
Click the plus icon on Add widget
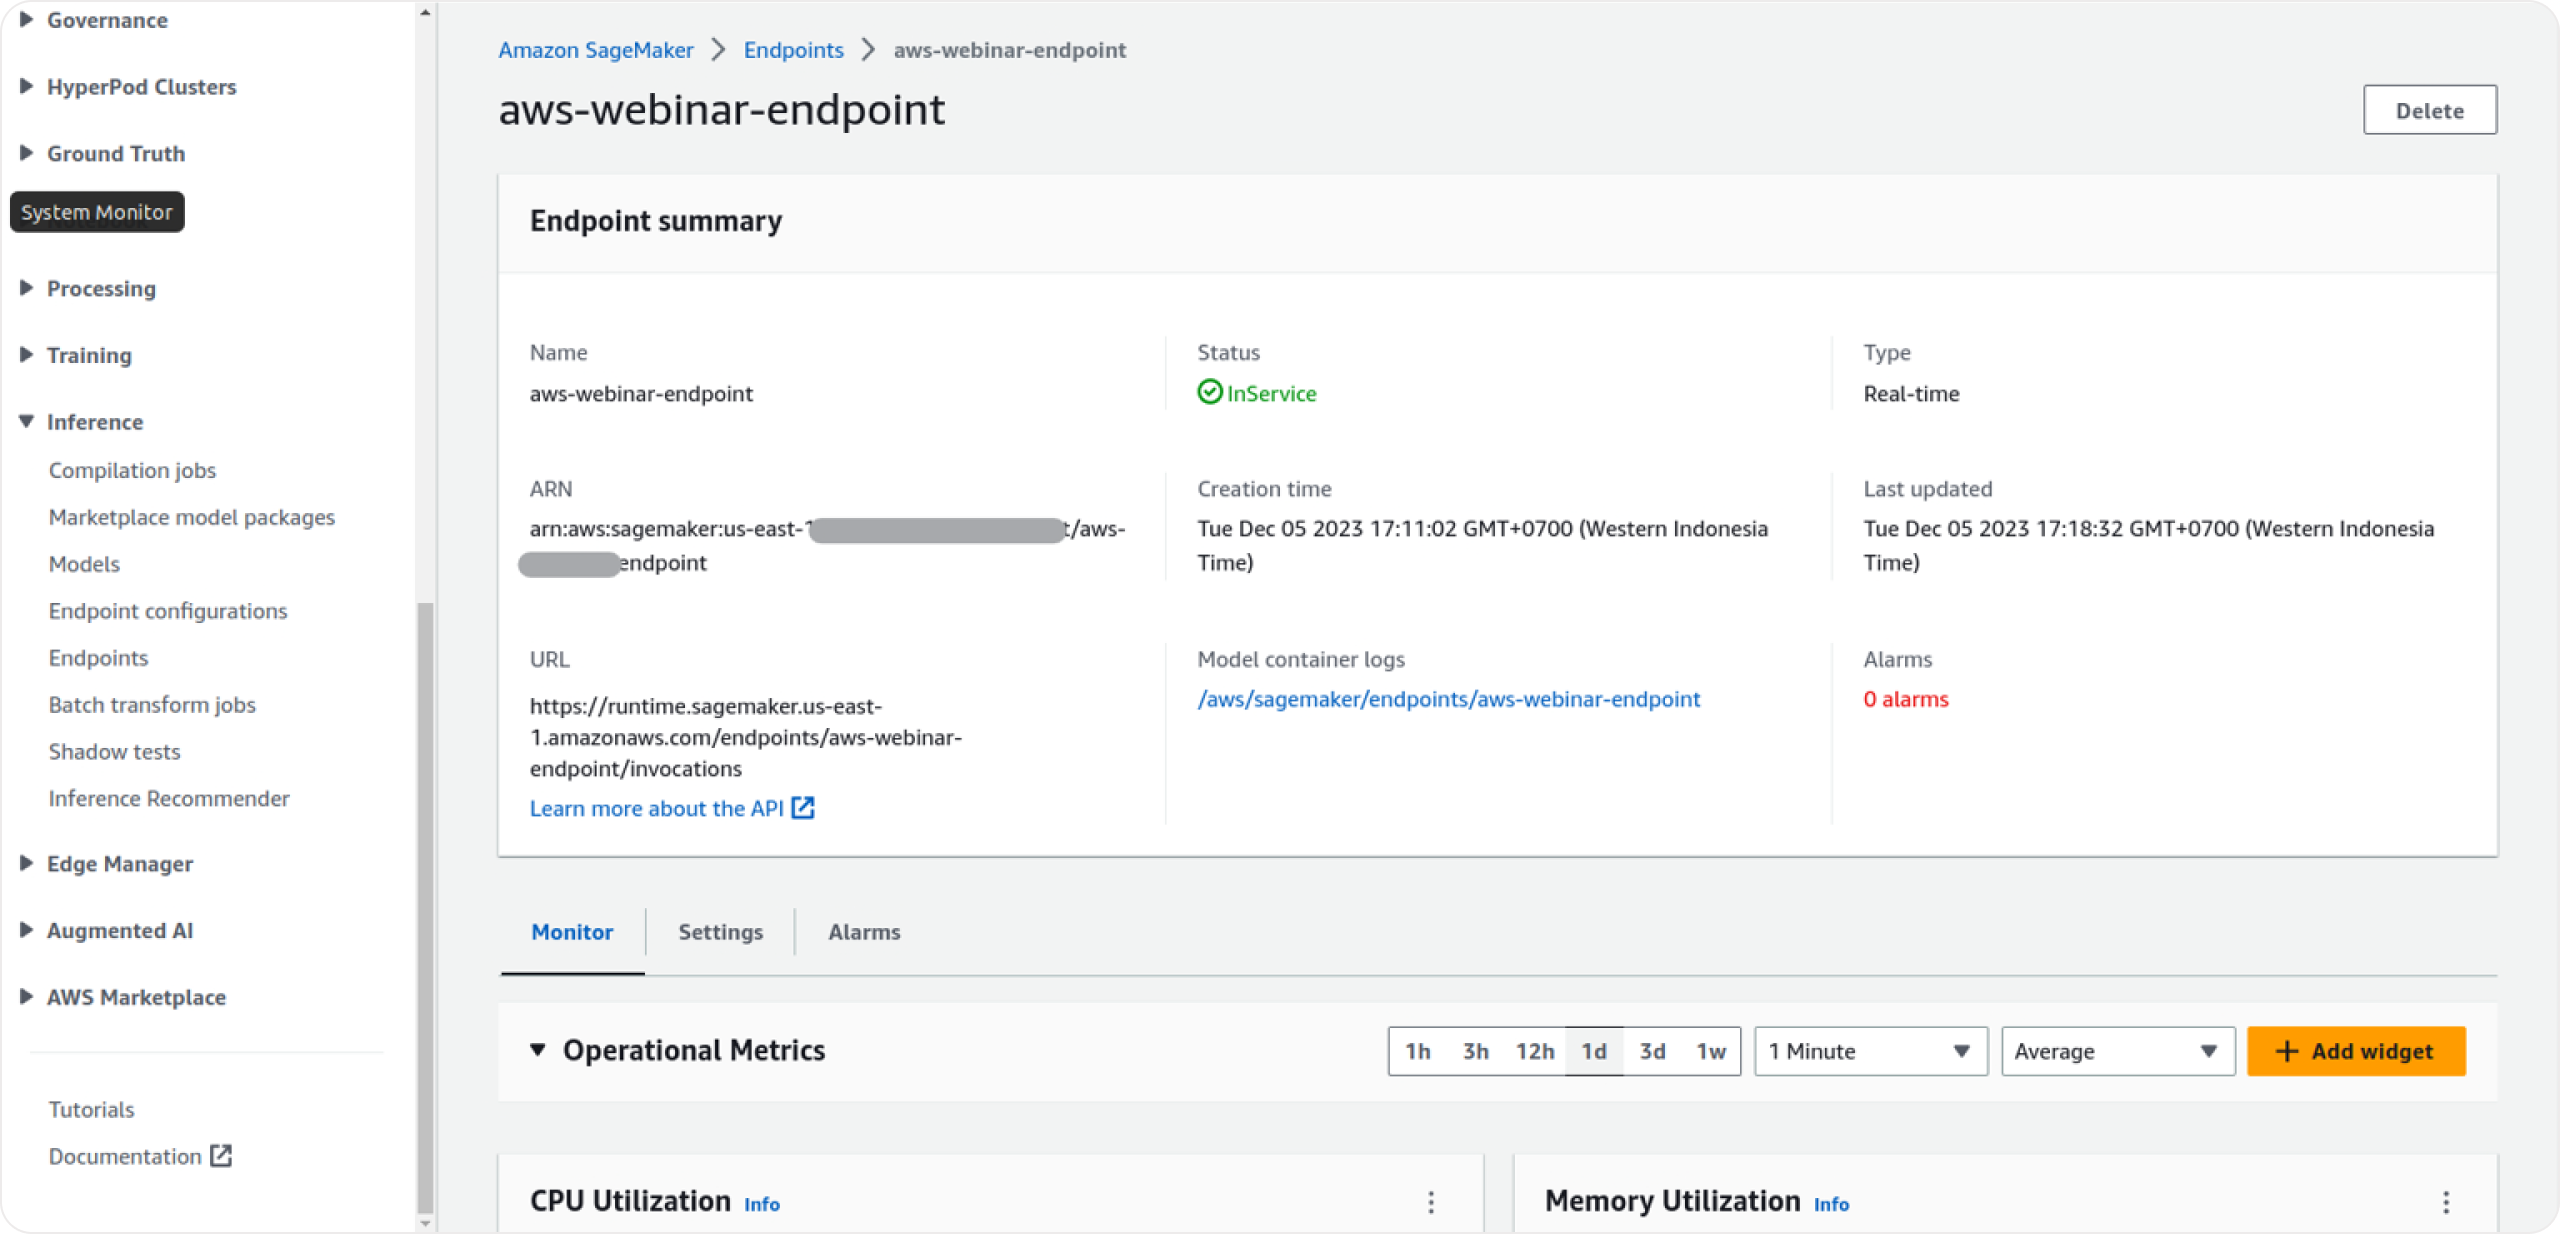coord(2286,1051)
